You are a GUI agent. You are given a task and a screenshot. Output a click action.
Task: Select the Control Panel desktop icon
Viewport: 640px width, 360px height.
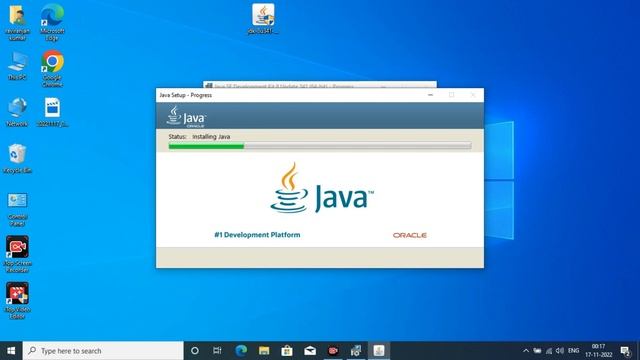[x=17, y=209]
